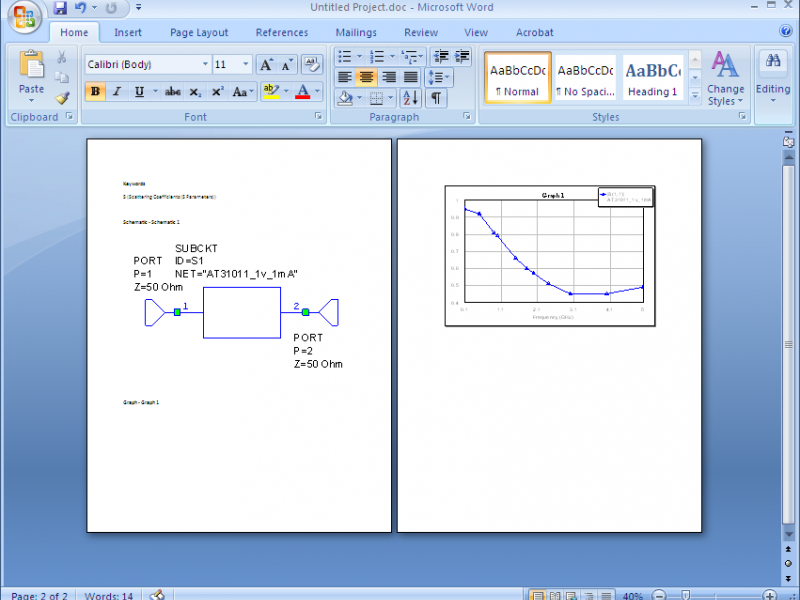The width and height of the screenshot is (800, 600).
Task: Switch to the Page Layout tab
Action: tap(199, 32)
